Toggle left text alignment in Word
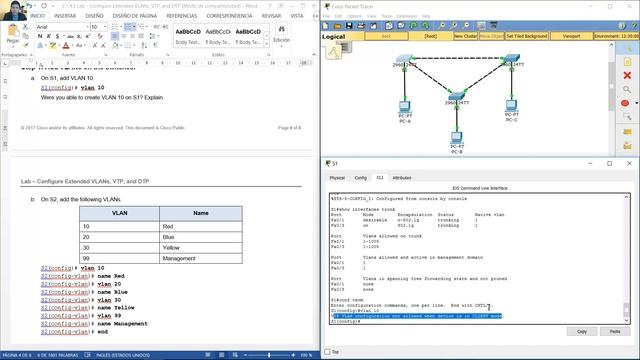640x360 pixels. tap(115, 36)
